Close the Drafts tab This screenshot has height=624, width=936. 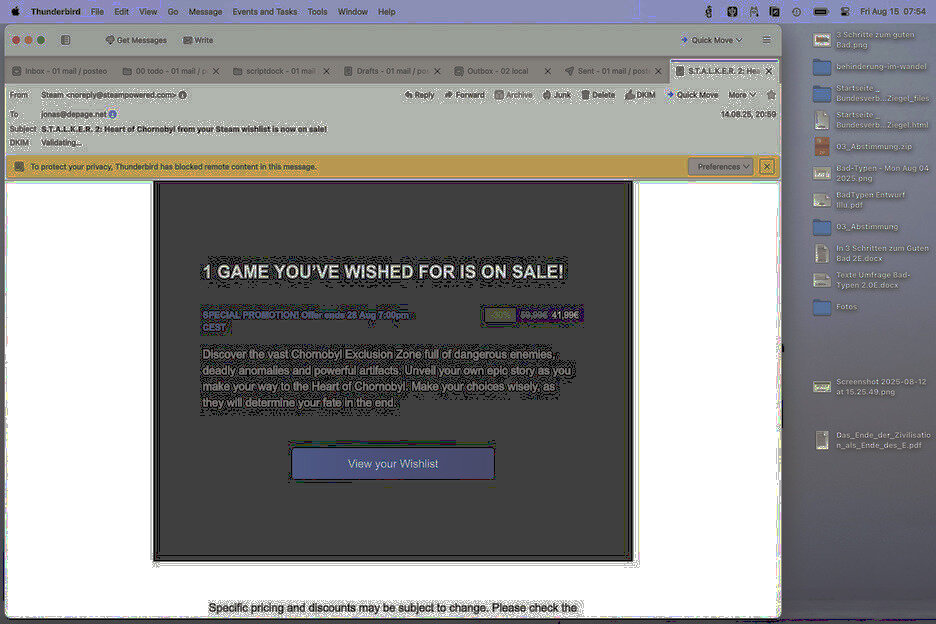438,71
